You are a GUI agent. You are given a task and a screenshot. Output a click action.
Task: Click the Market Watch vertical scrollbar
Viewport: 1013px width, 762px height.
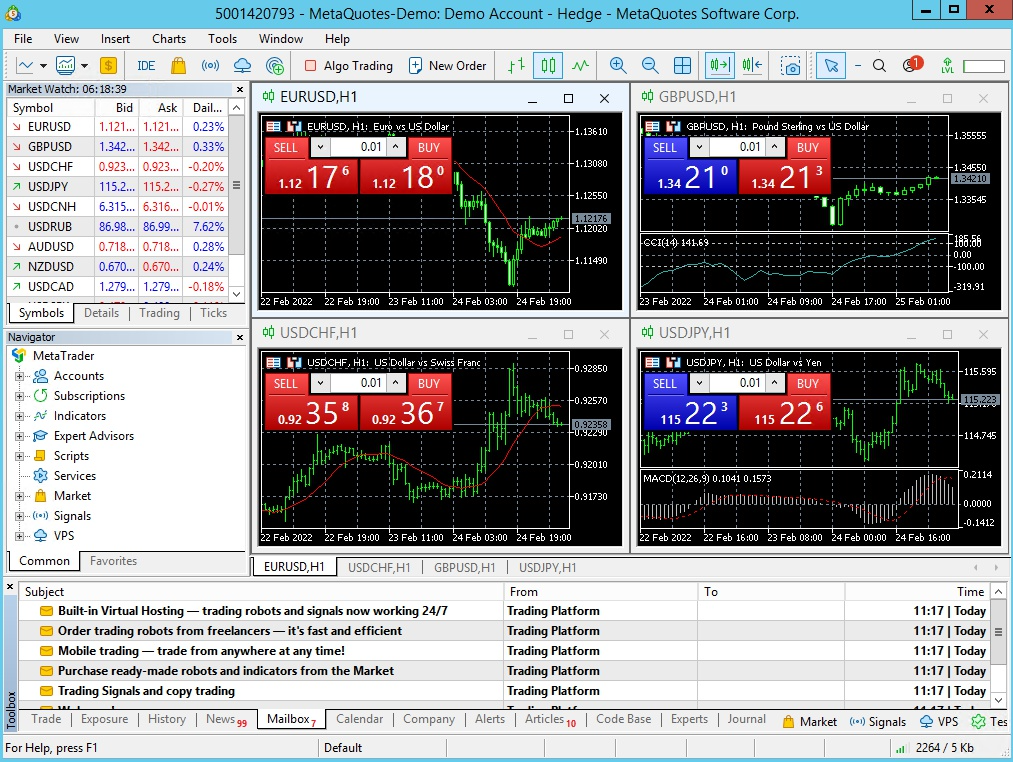(x=236, y=185)
